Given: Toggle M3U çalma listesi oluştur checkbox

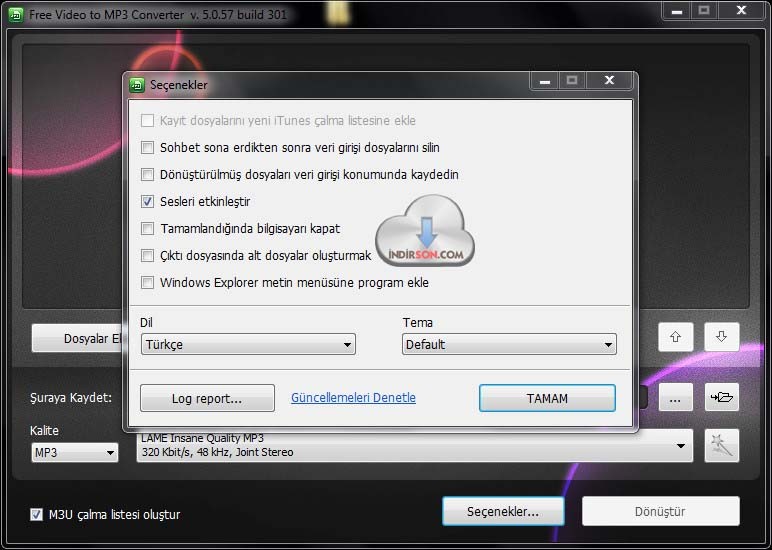Looking at the screenshot, I should [x=36, y=515].
